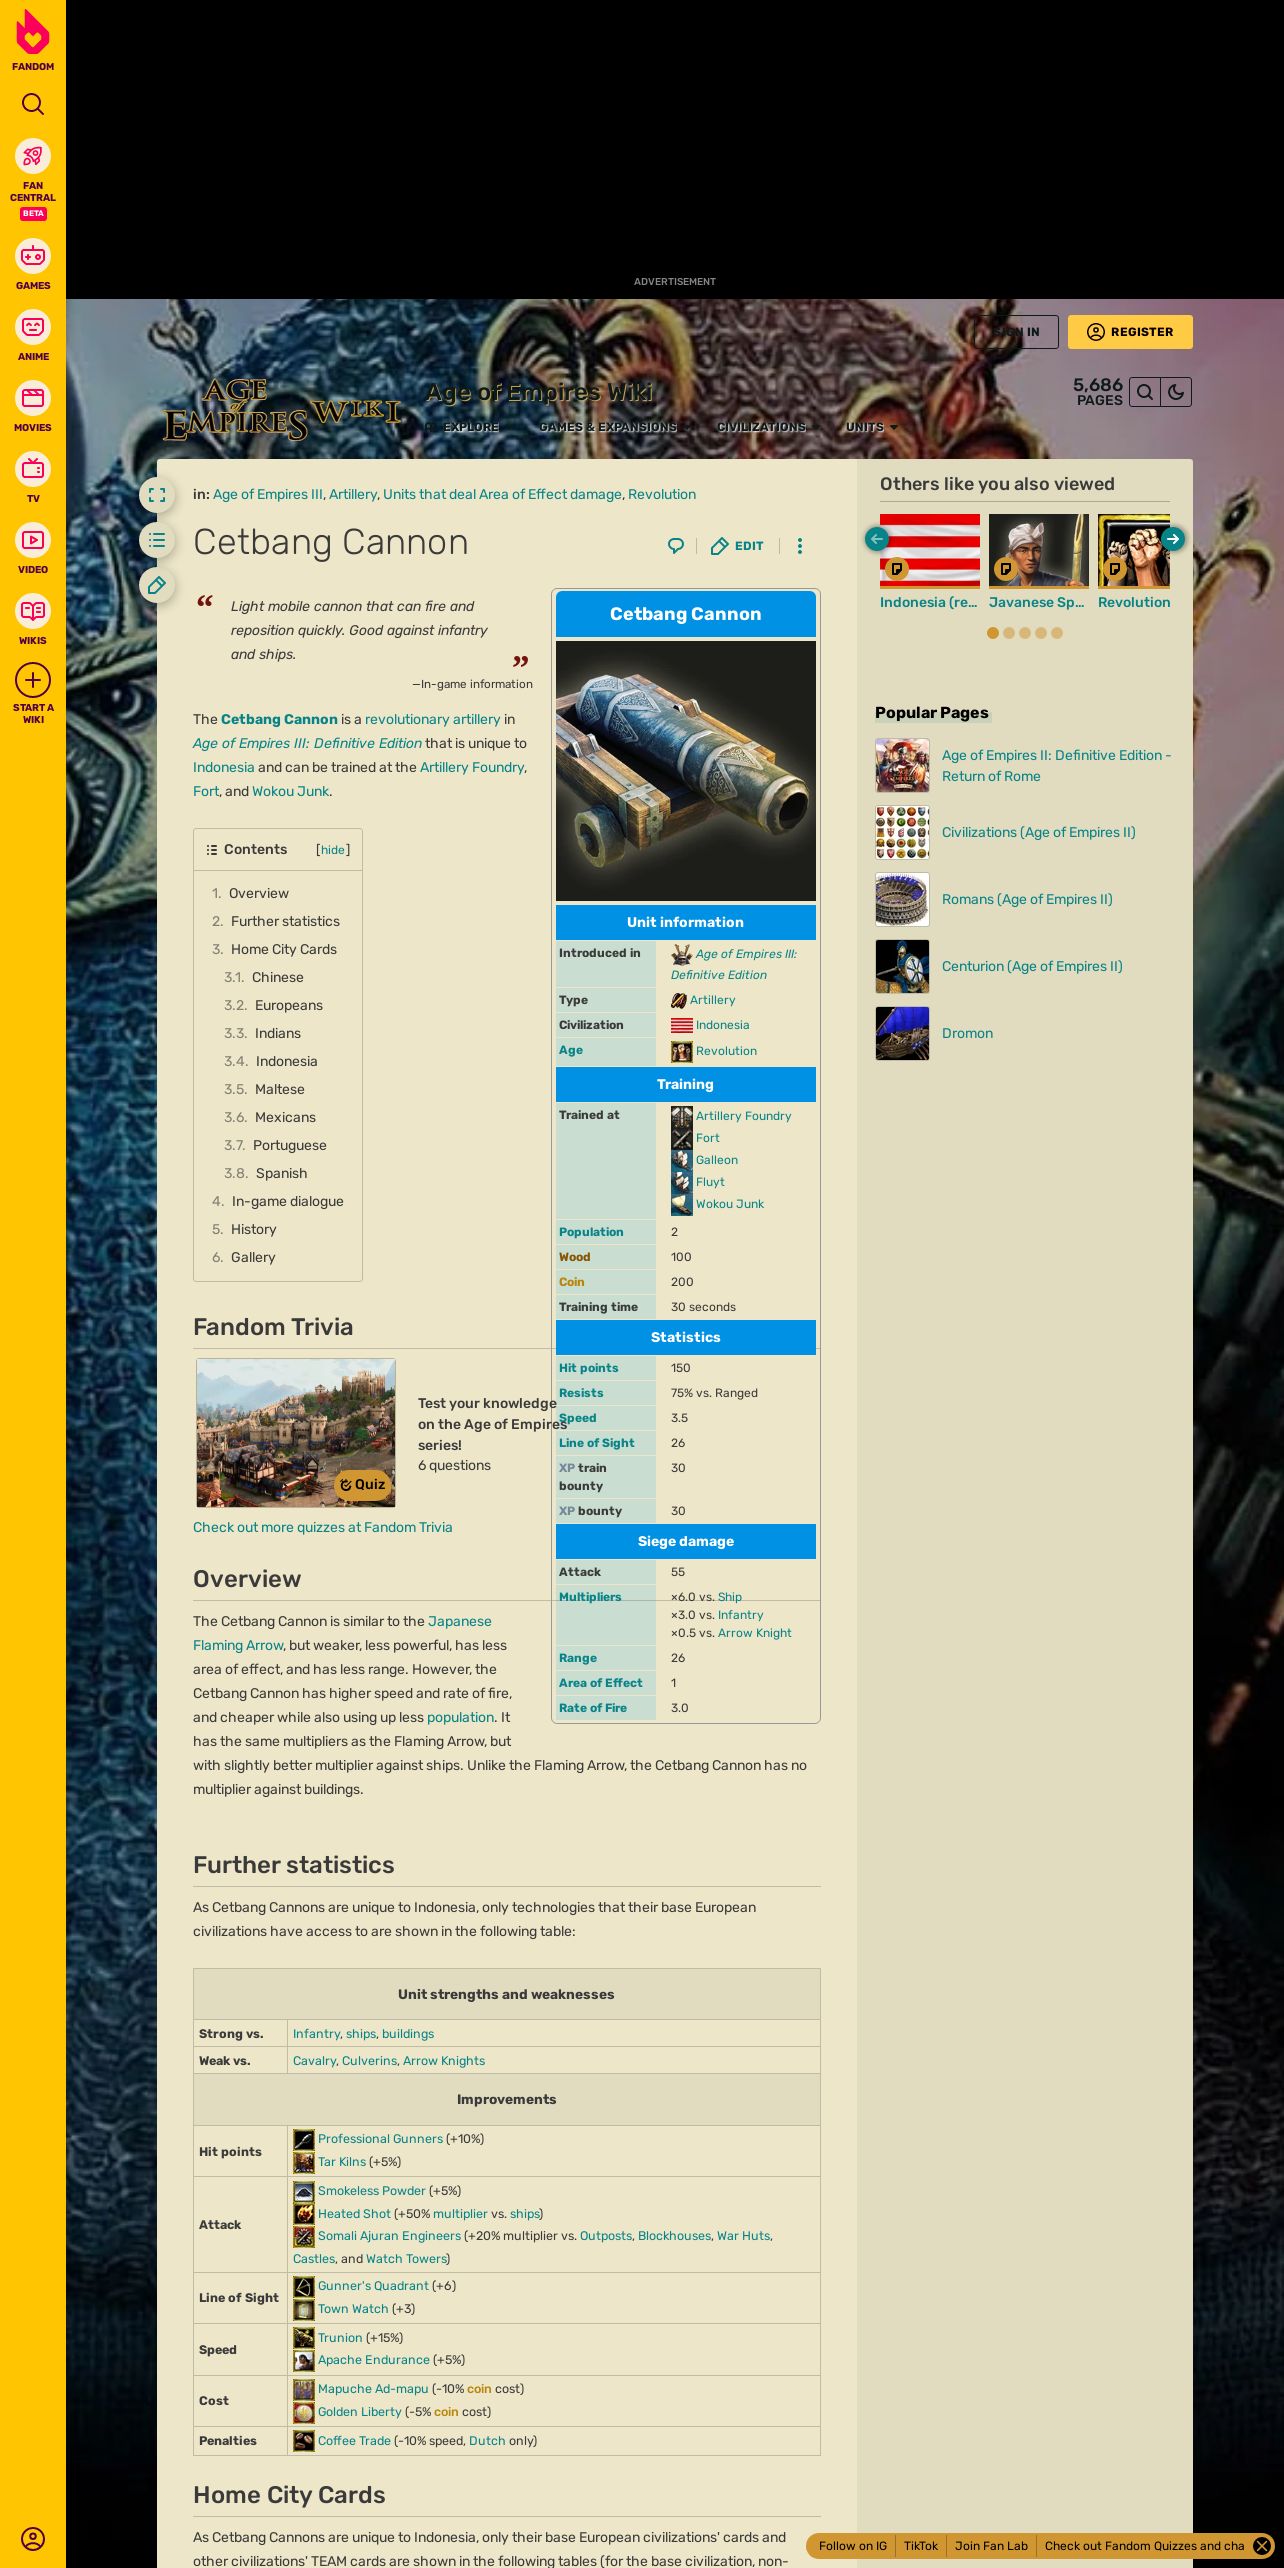The image size is (1284, 2568).
Task: Open the GAMES & EXPANSIONS menu
Action: 615,427
